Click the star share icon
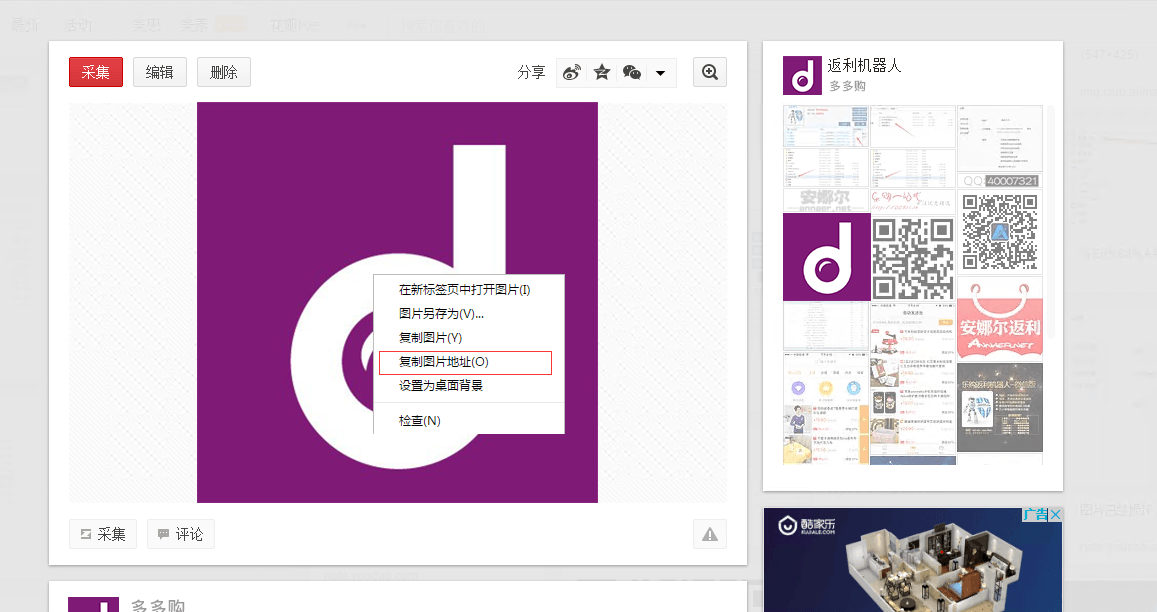Viewport: 1157px width, 612px height. tap(602, 72)
